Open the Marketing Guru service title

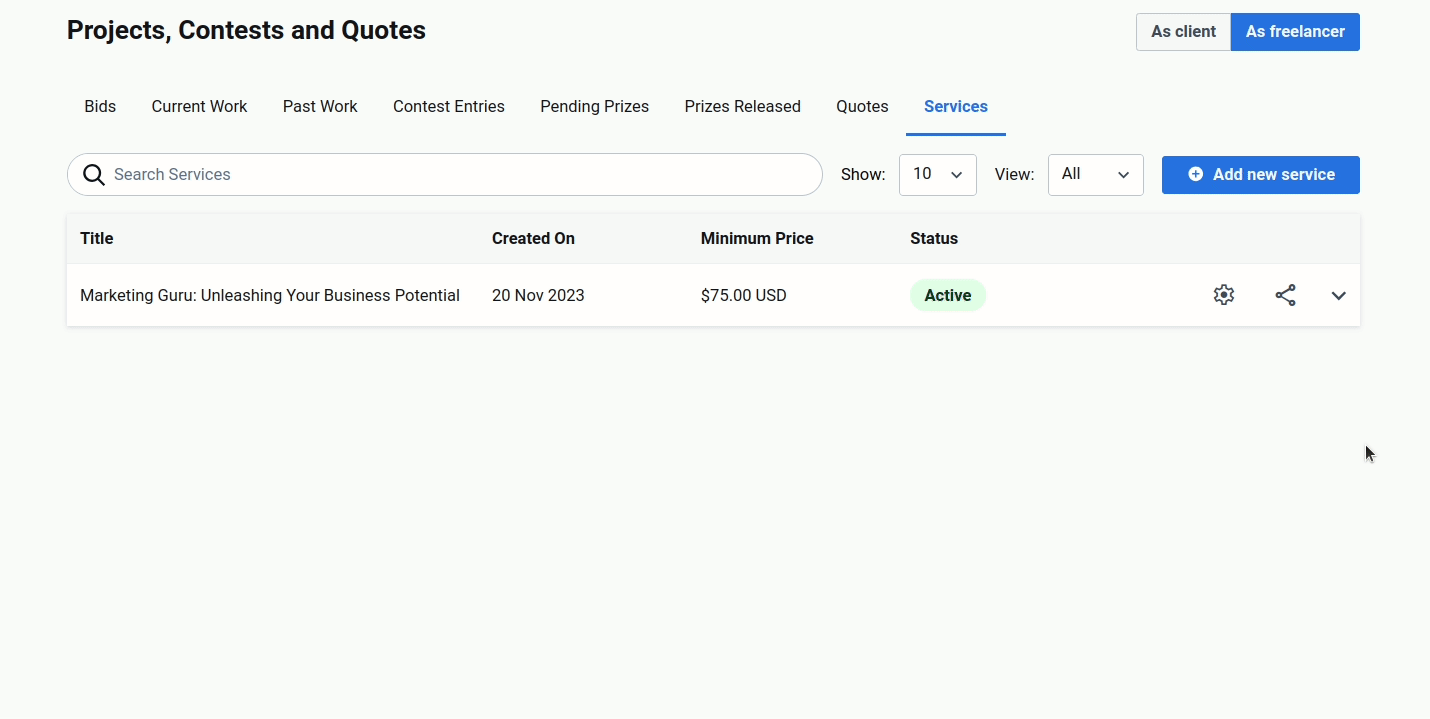[270, 296]
